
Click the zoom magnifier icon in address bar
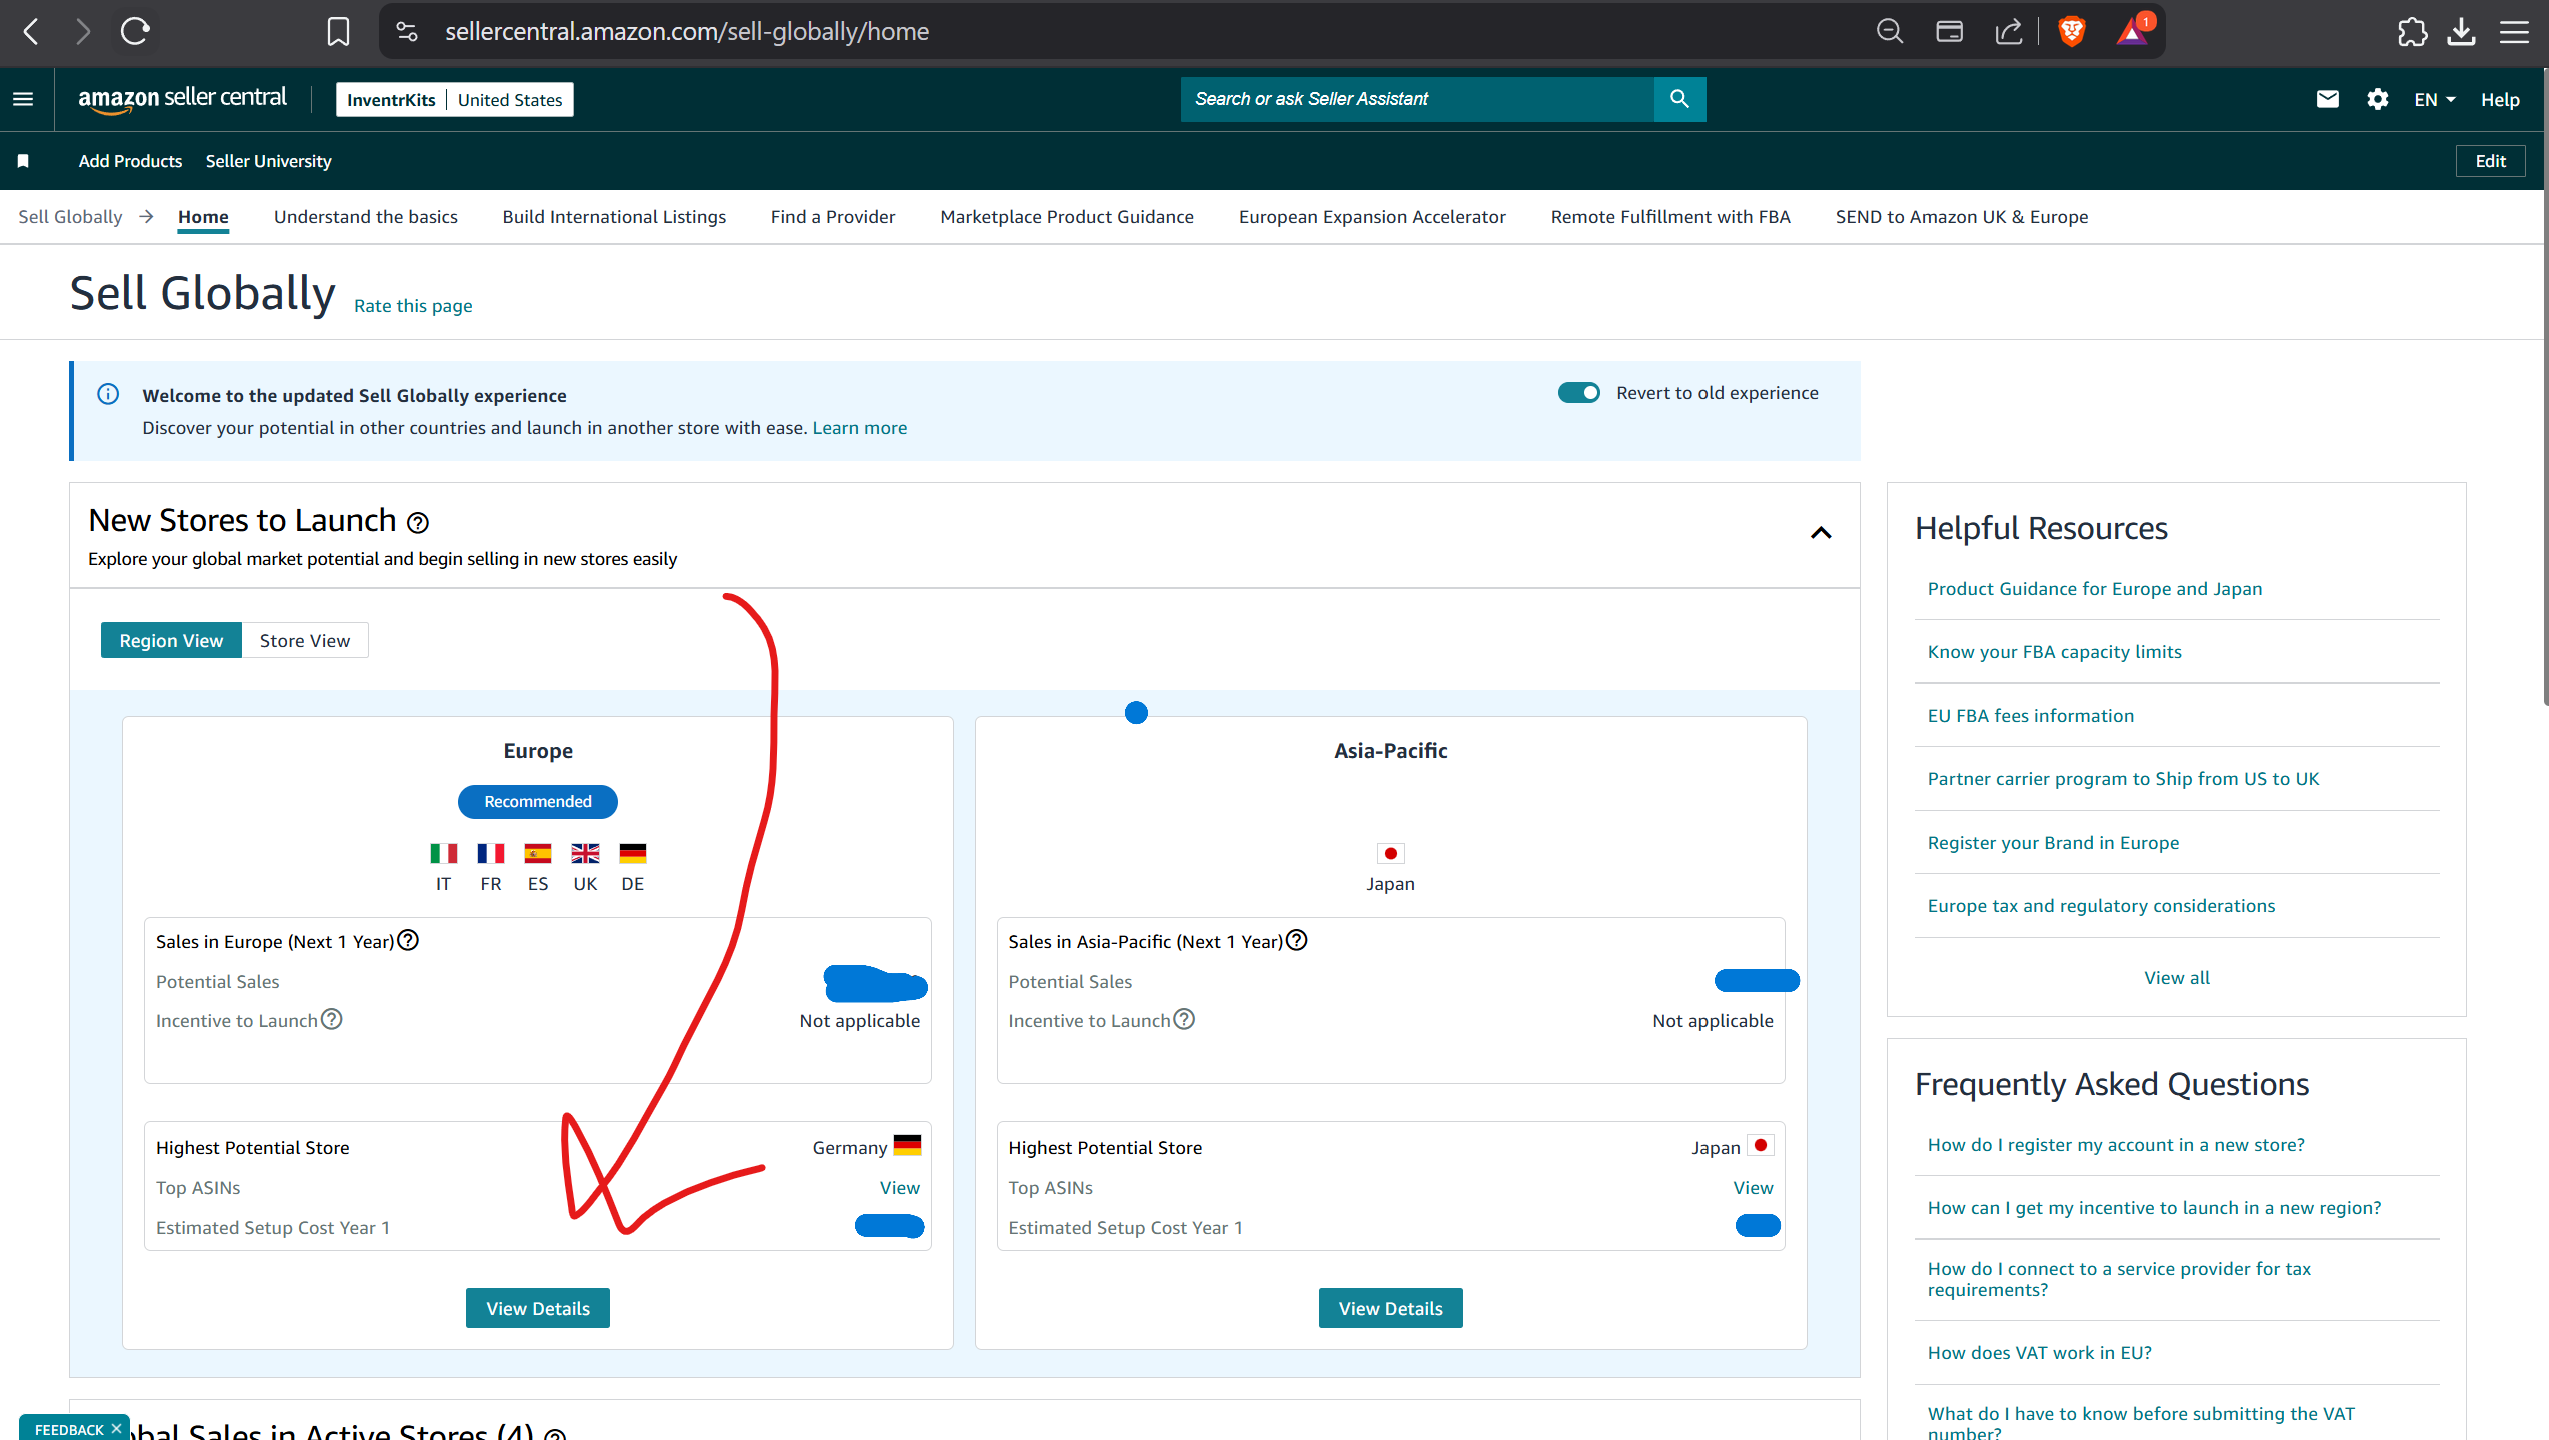[1889, 32]
